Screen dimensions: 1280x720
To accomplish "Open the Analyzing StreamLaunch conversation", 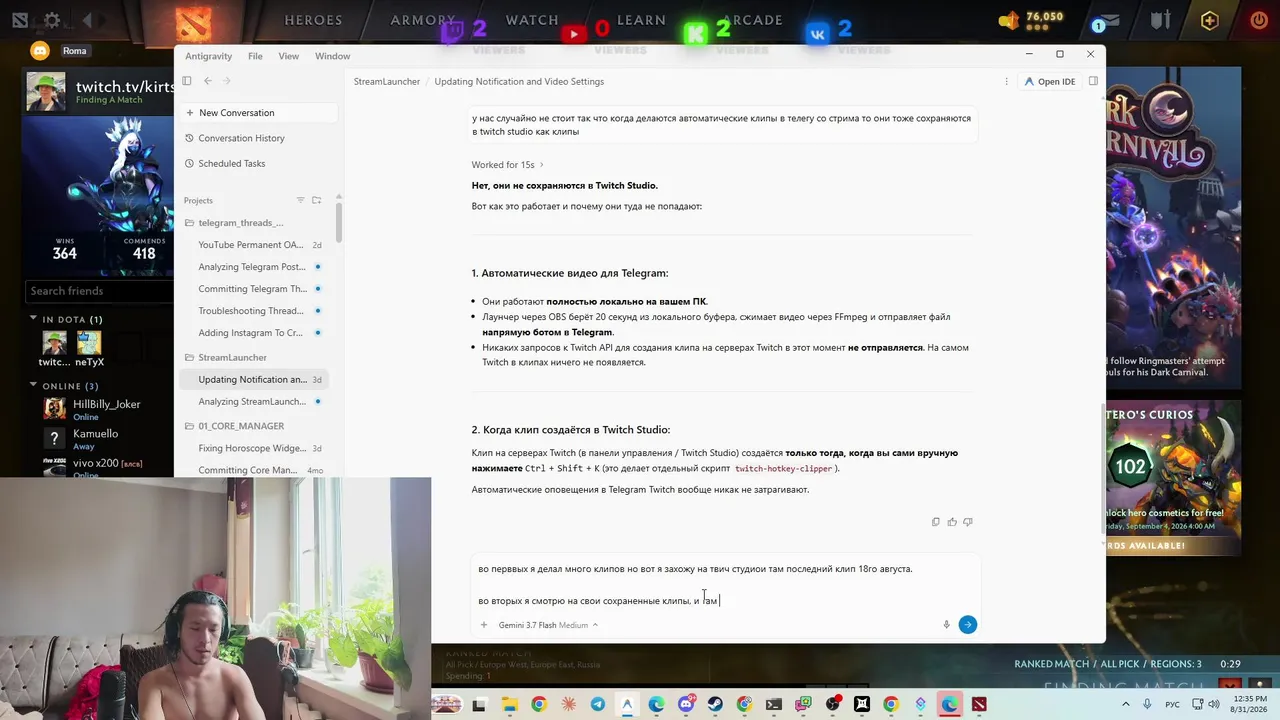I will (255, 401).
